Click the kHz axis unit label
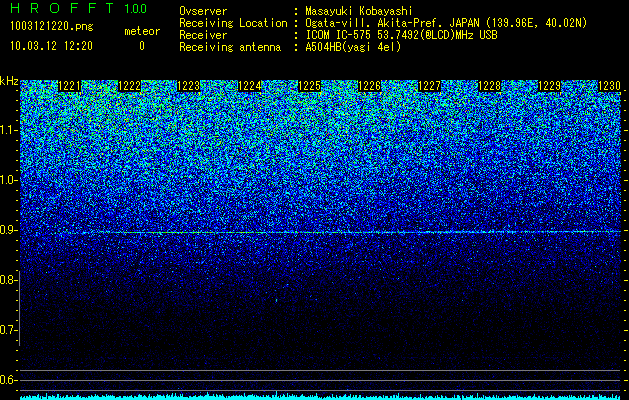The image size is (629, 400). (x=9, y=81)
